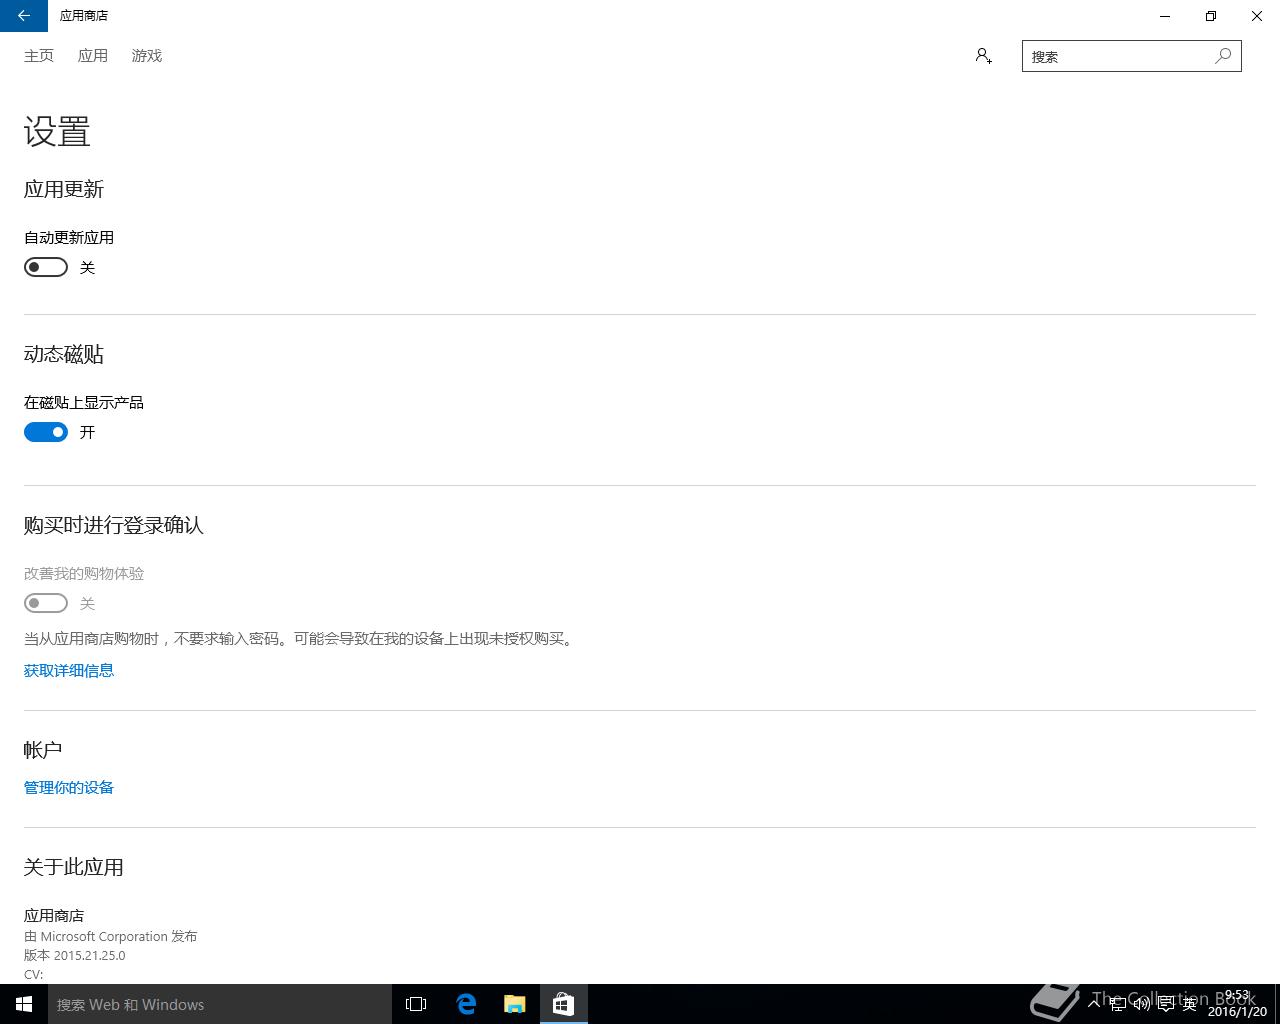
Task: Click the 由 Microsoft Corporation 发布 text
Action: point(111,937)
